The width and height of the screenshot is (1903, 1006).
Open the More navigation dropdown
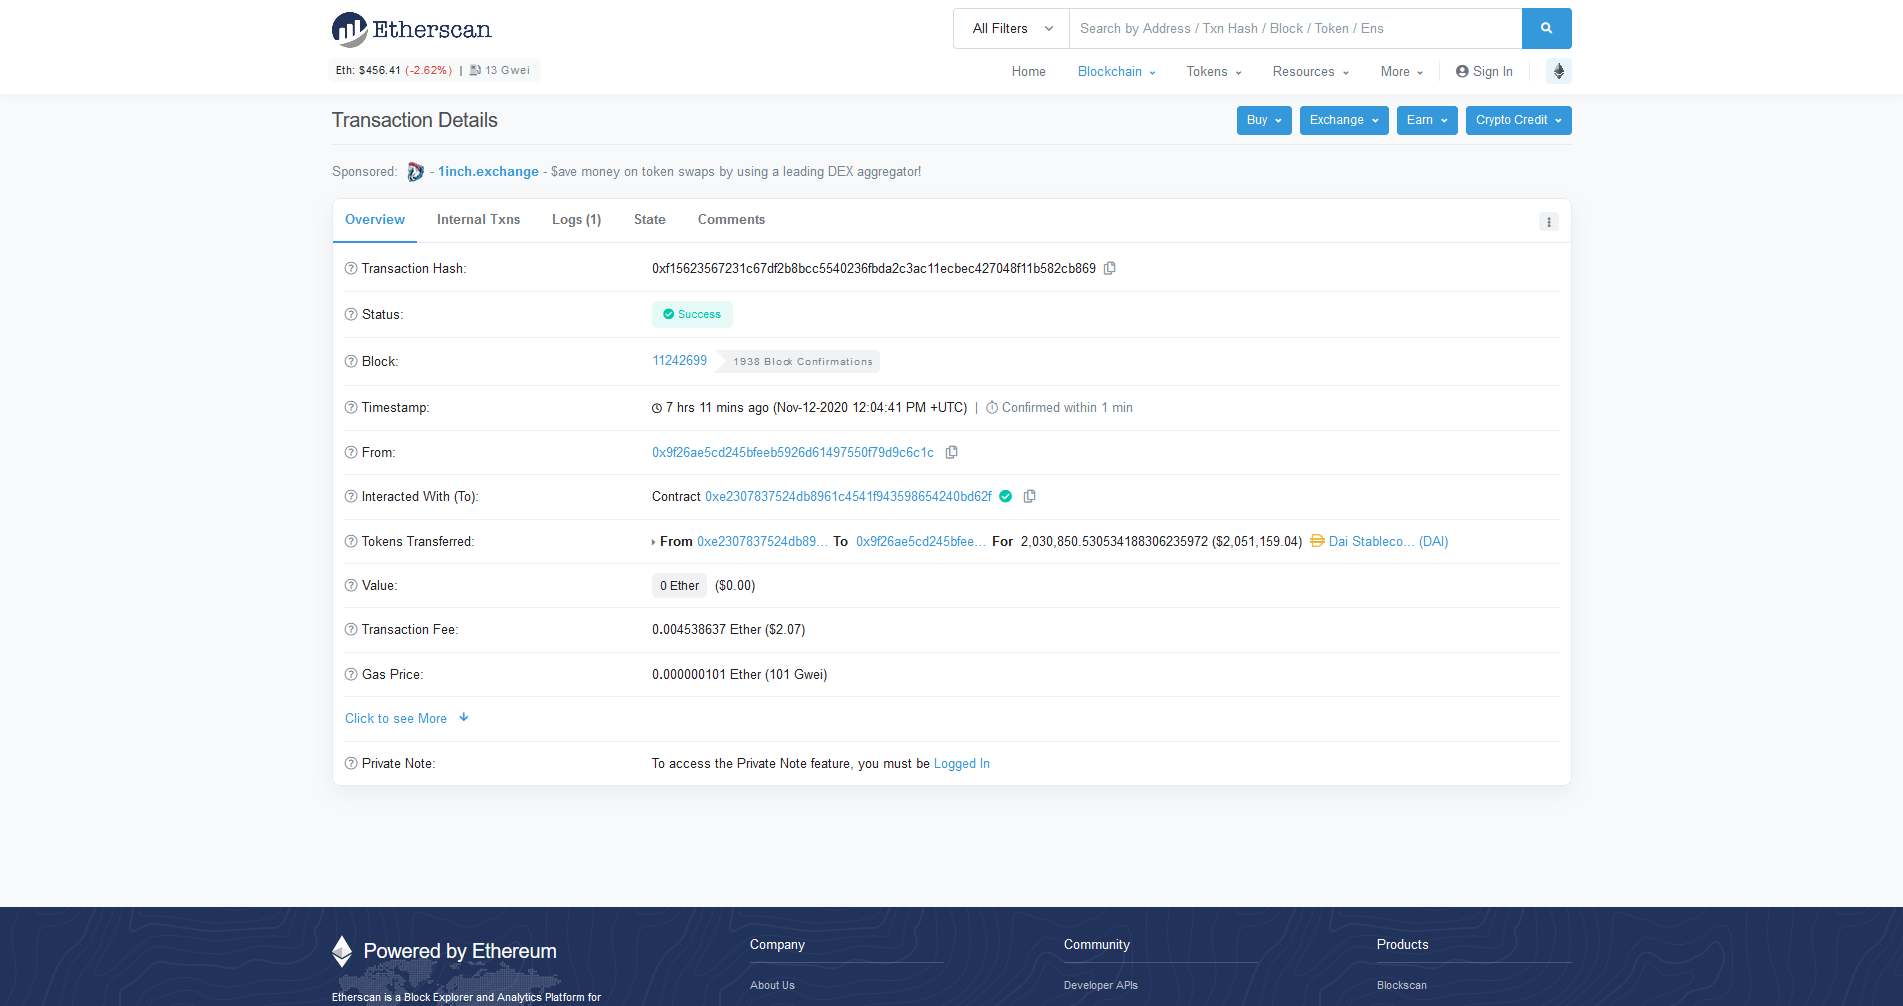point(1400,71)
